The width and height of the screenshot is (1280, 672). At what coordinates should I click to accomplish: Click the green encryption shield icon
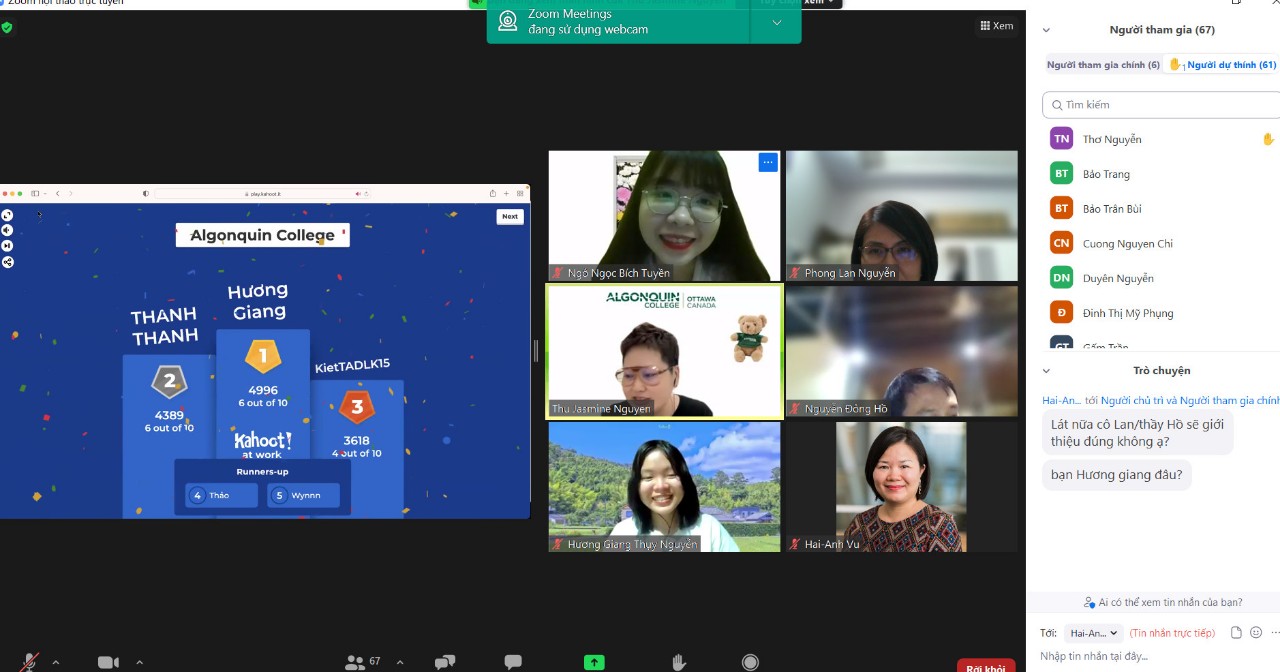click(7, 28)
